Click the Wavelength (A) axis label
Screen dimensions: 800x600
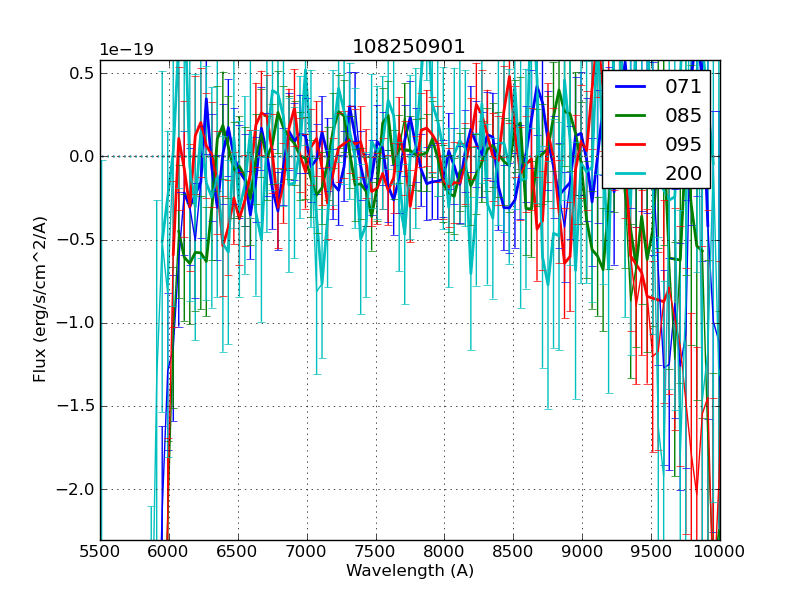(x=410, y=571)
